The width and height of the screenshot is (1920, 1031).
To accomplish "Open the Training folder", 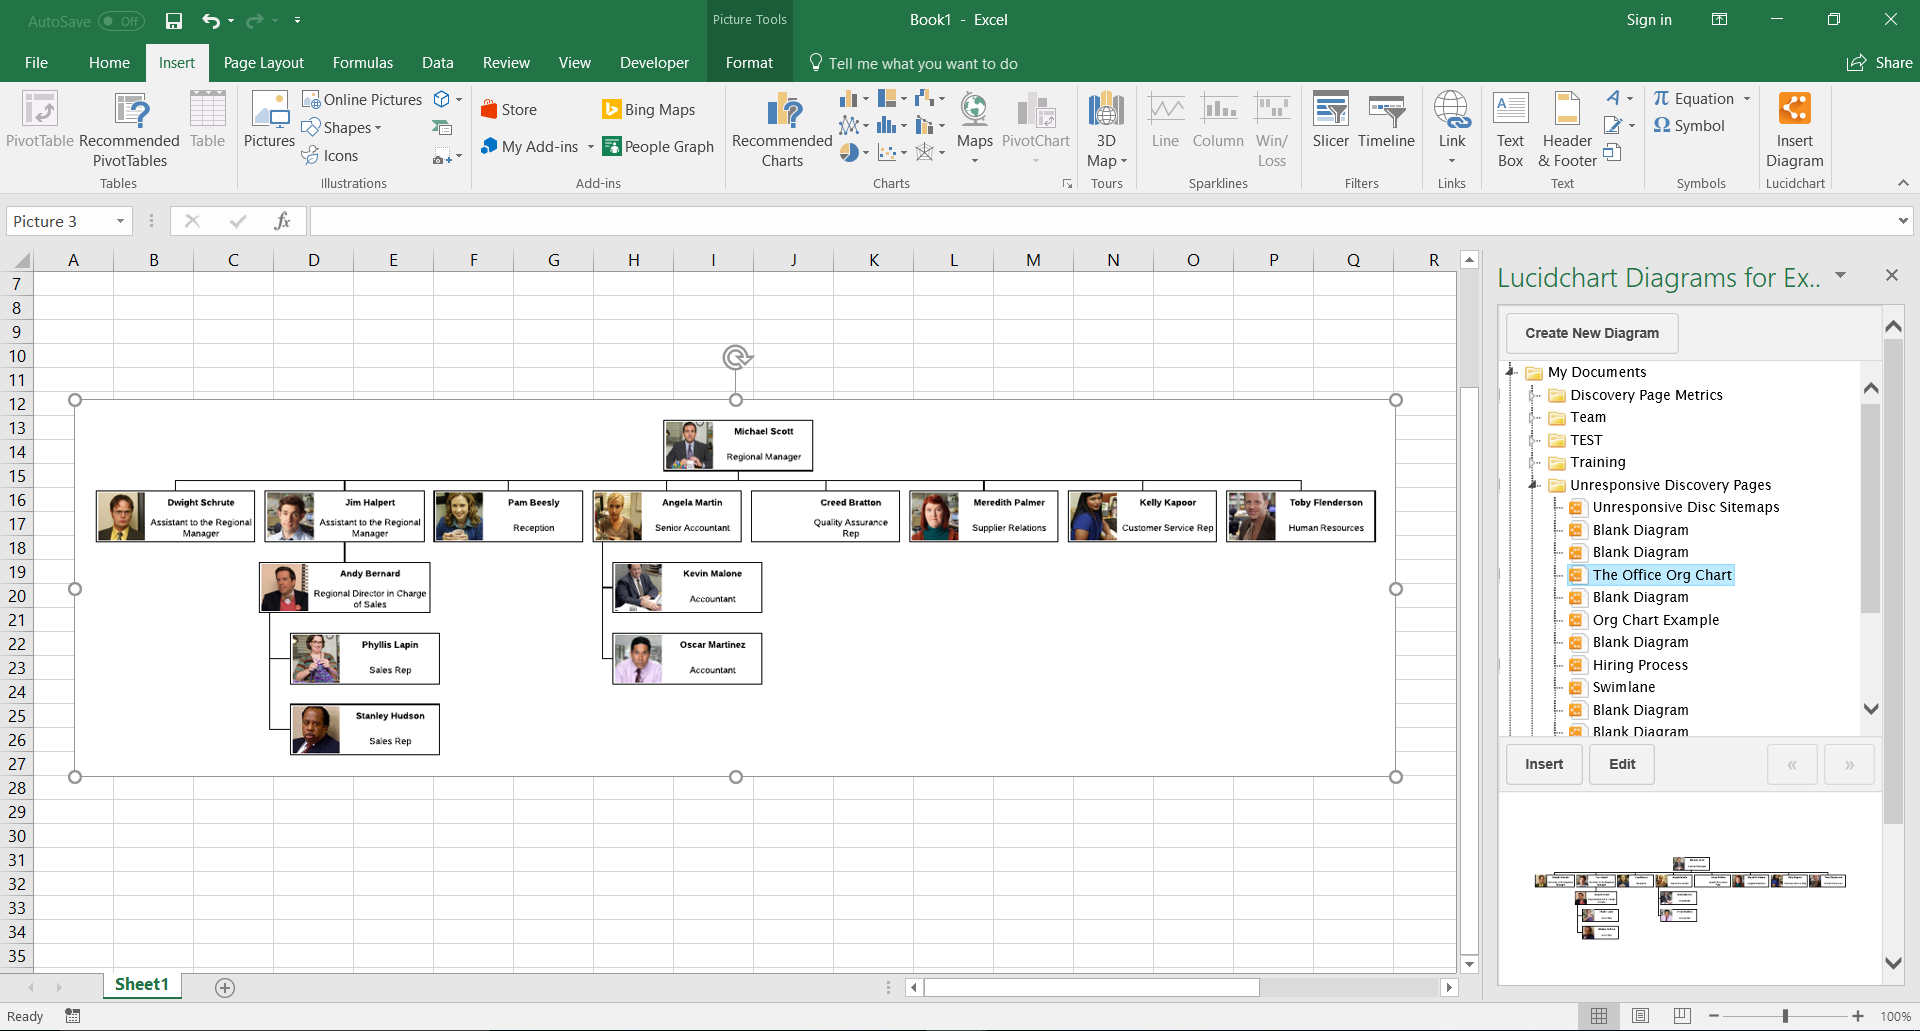I will tap(1597, 462).
